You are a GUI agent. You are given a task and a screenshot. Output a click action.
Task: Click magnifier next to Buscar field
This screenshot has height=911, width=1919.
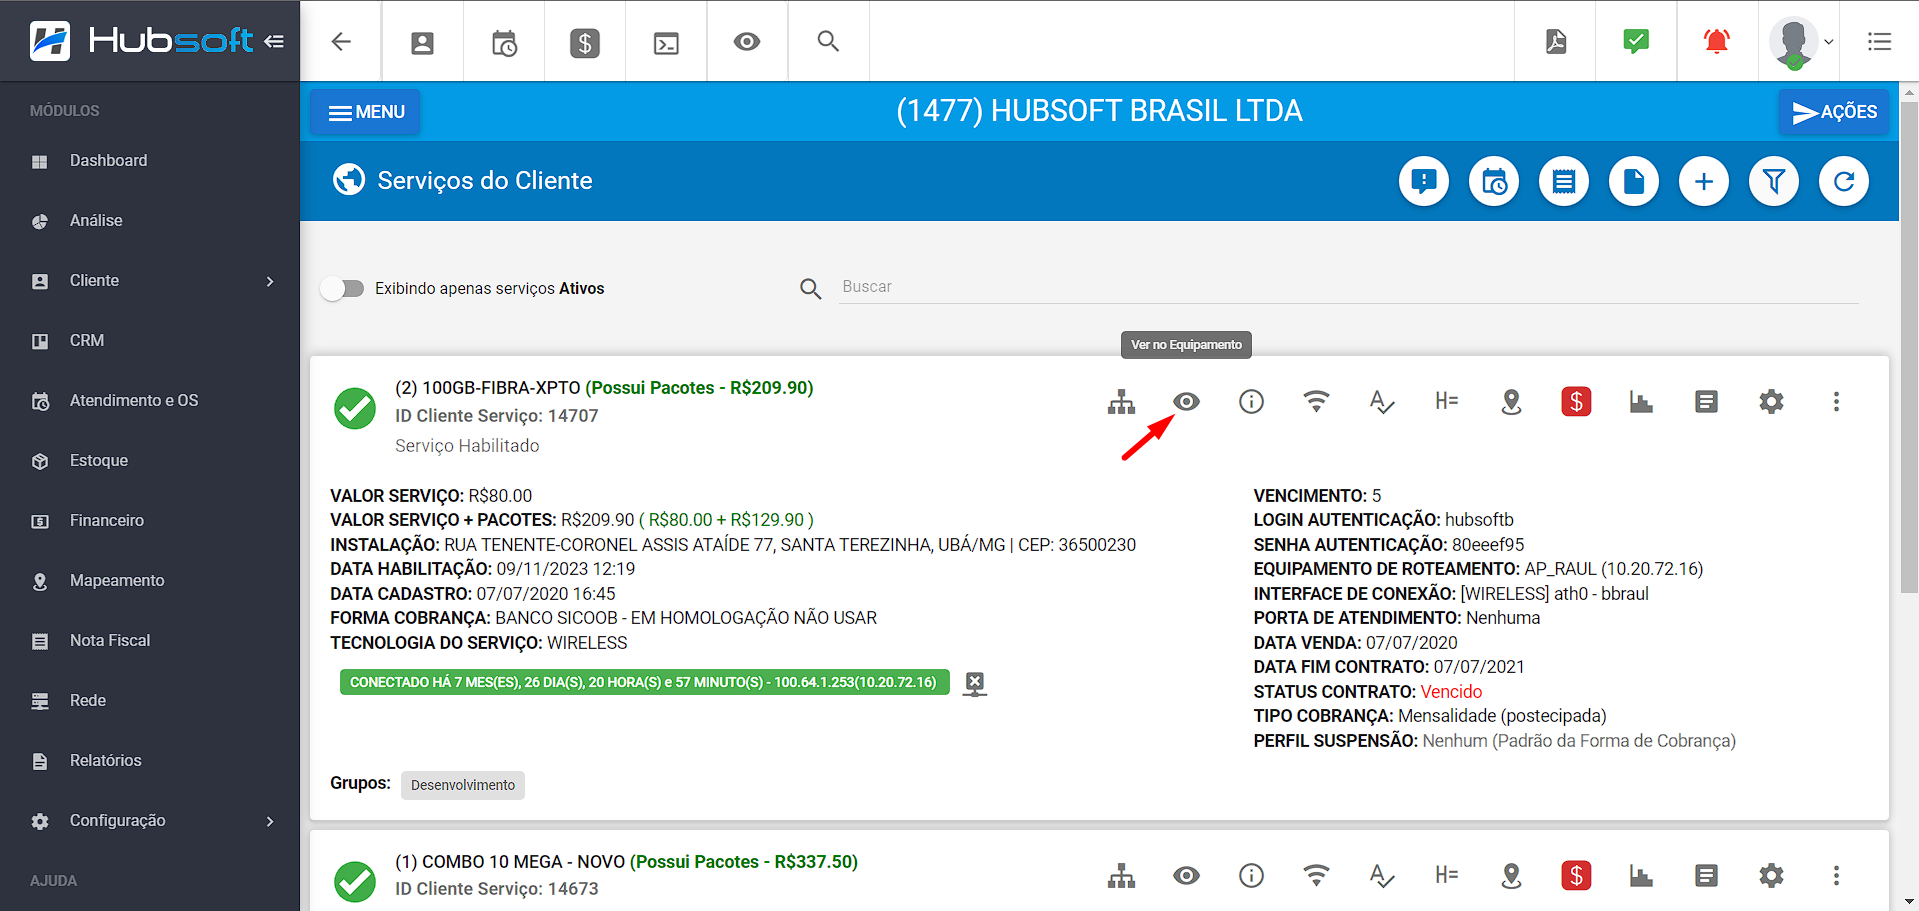point(811,289)
